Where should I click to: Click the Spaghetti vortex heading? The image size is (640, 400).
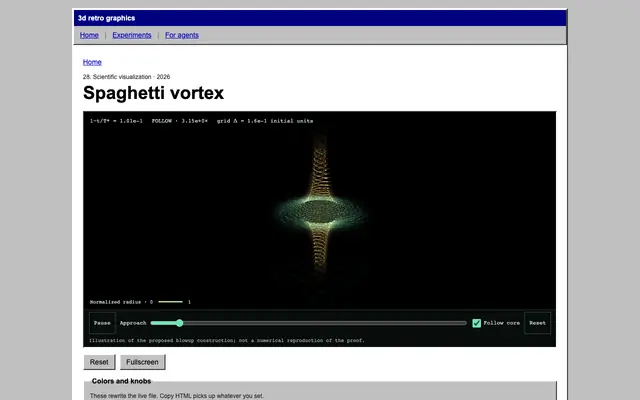coord(153,93)
